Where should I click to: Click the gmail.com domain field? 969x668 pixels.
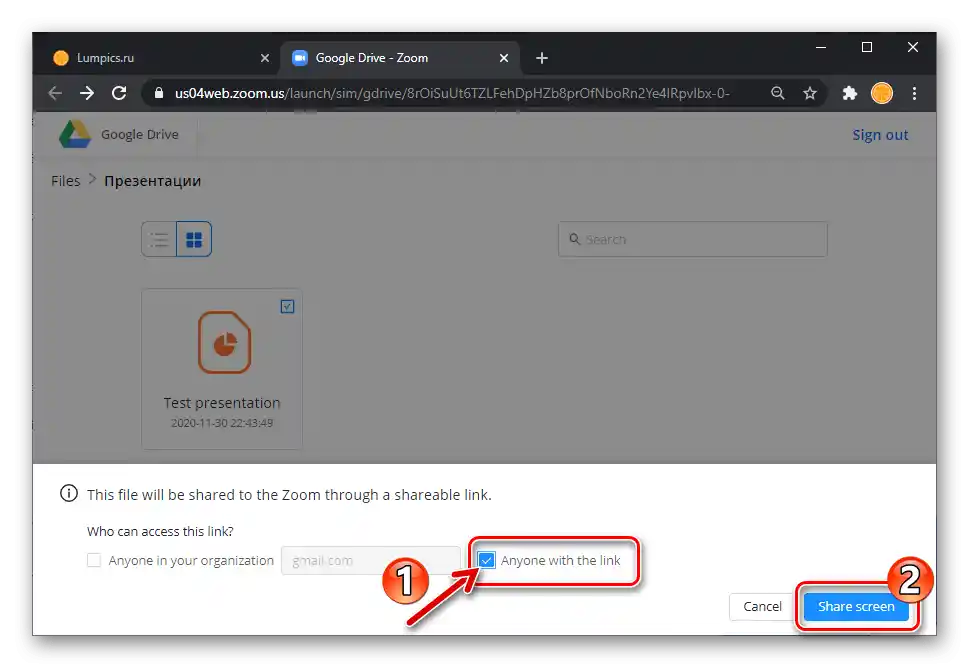point(370,560)
